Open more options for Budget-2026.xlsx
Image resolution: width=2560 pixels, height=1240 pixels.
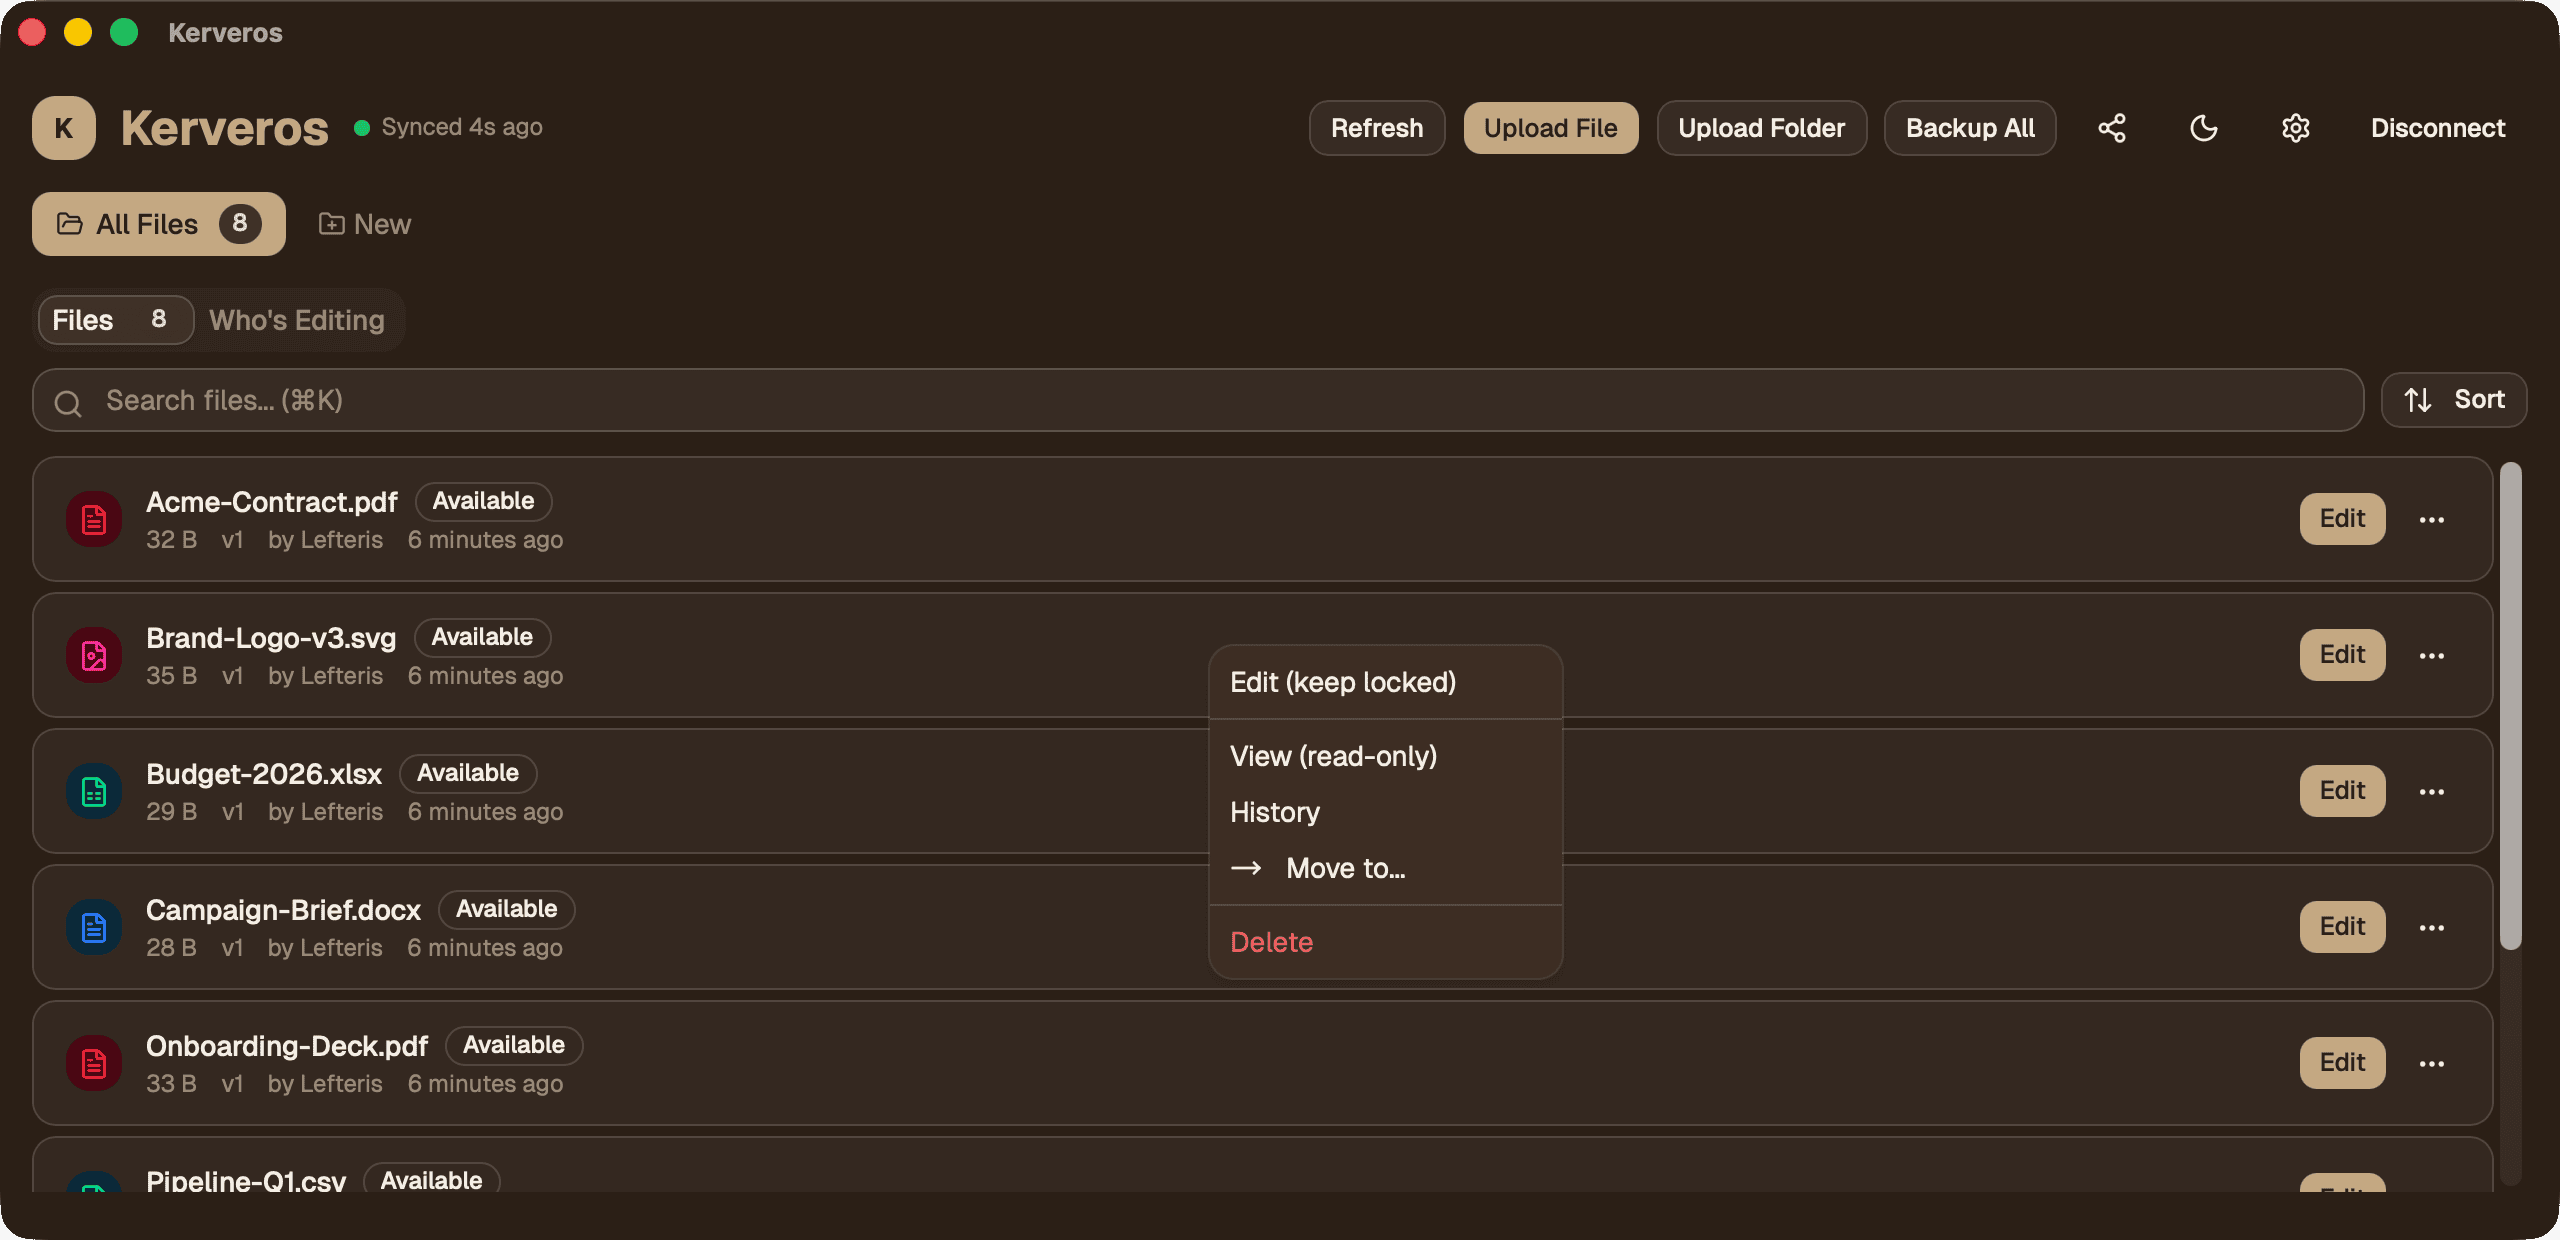click(x=2431, y=791)
